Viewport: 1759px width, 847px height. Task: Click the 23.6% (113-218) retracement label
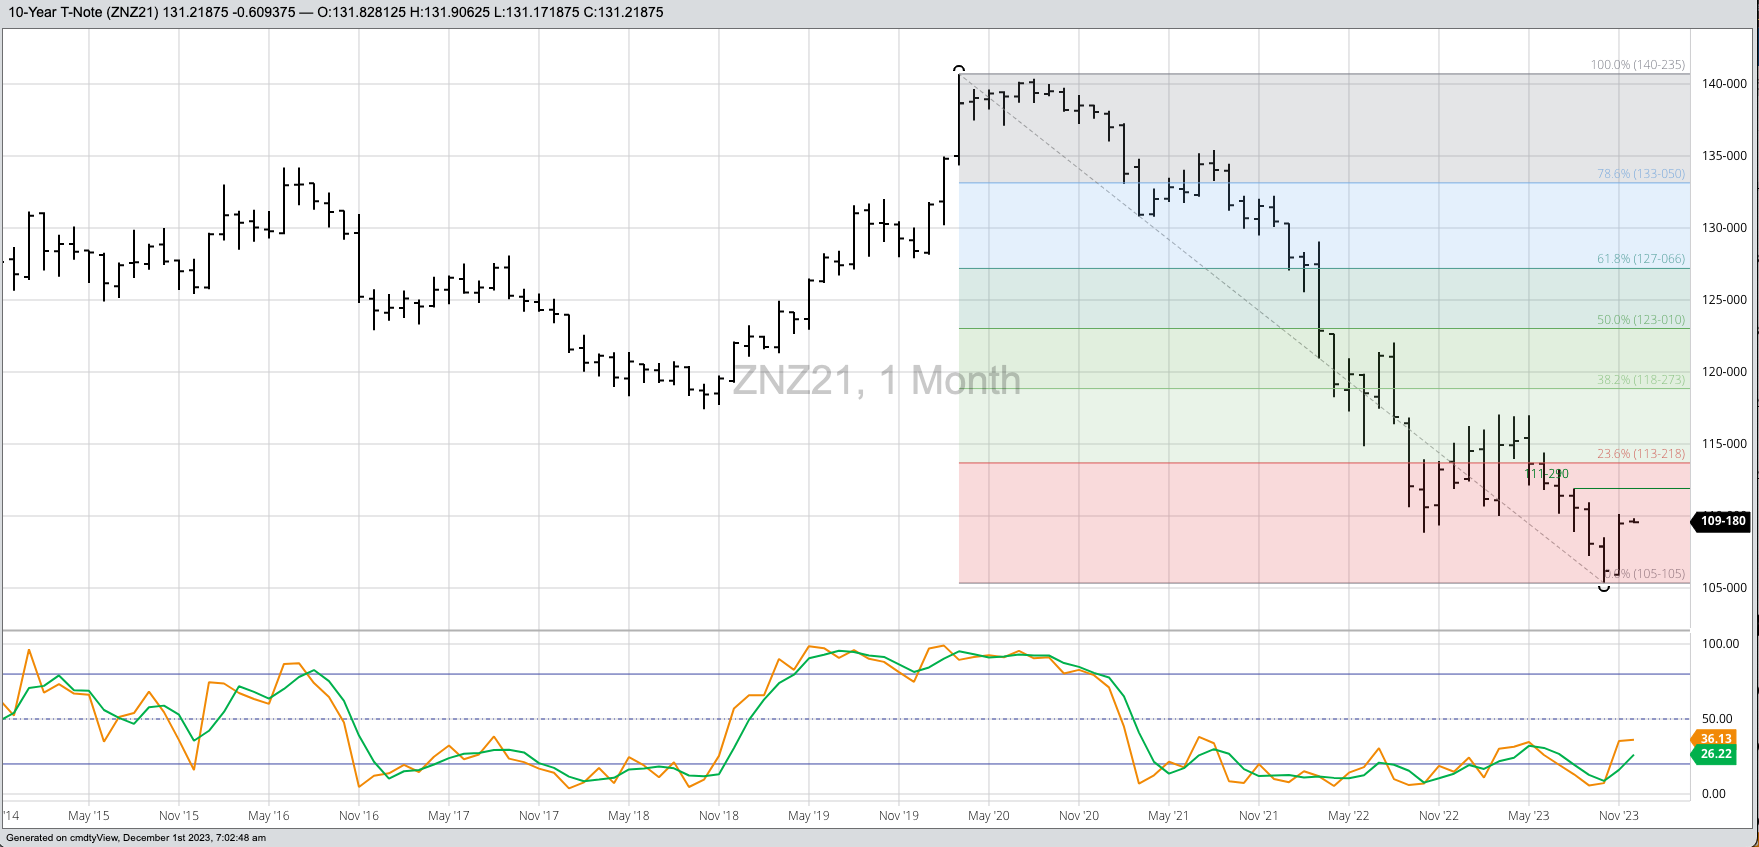1640,454
